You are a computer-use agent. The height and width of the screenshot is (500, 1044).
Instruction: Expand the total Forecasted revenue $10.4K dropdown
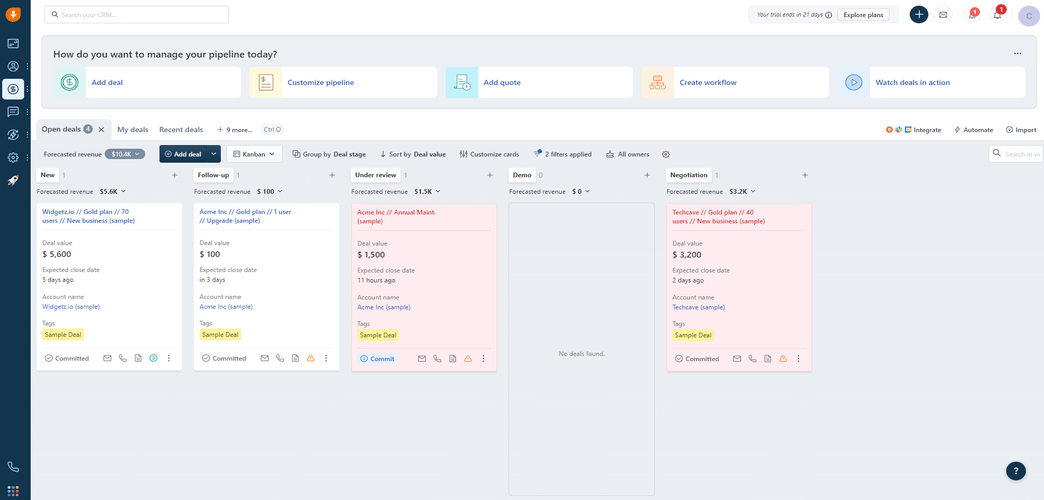coord(125,154)
